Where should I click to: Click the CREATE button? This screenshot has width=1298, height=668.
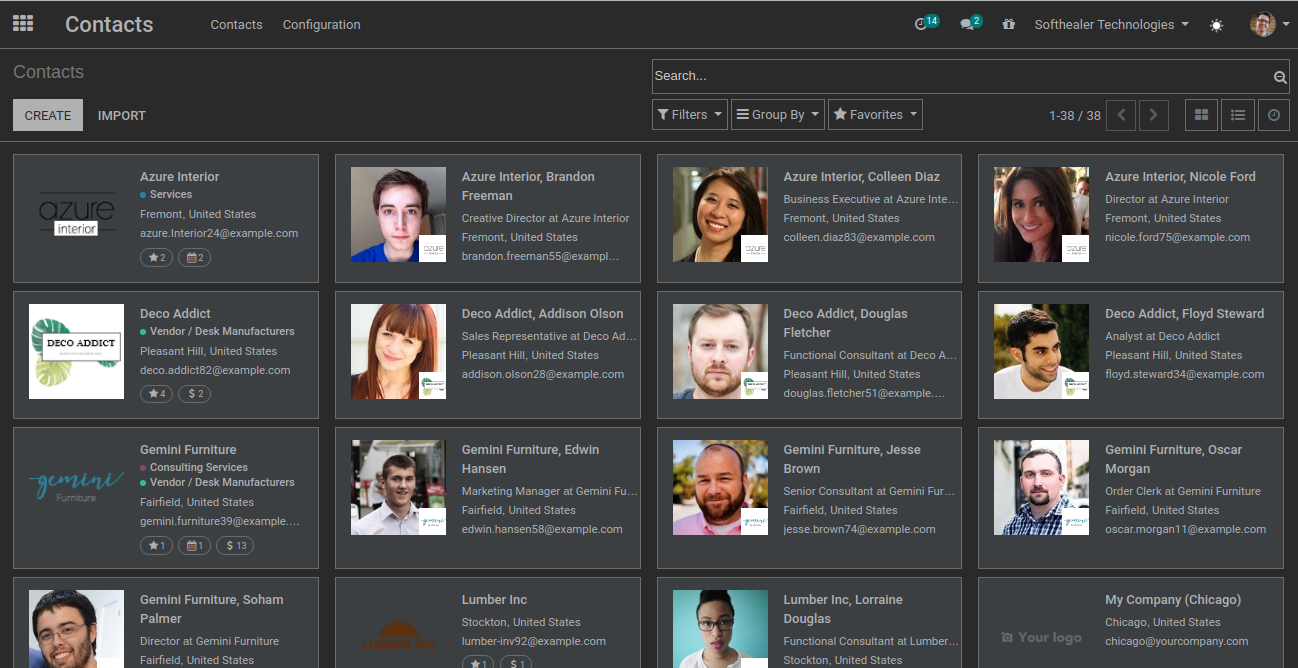click(x=48, y=115)
